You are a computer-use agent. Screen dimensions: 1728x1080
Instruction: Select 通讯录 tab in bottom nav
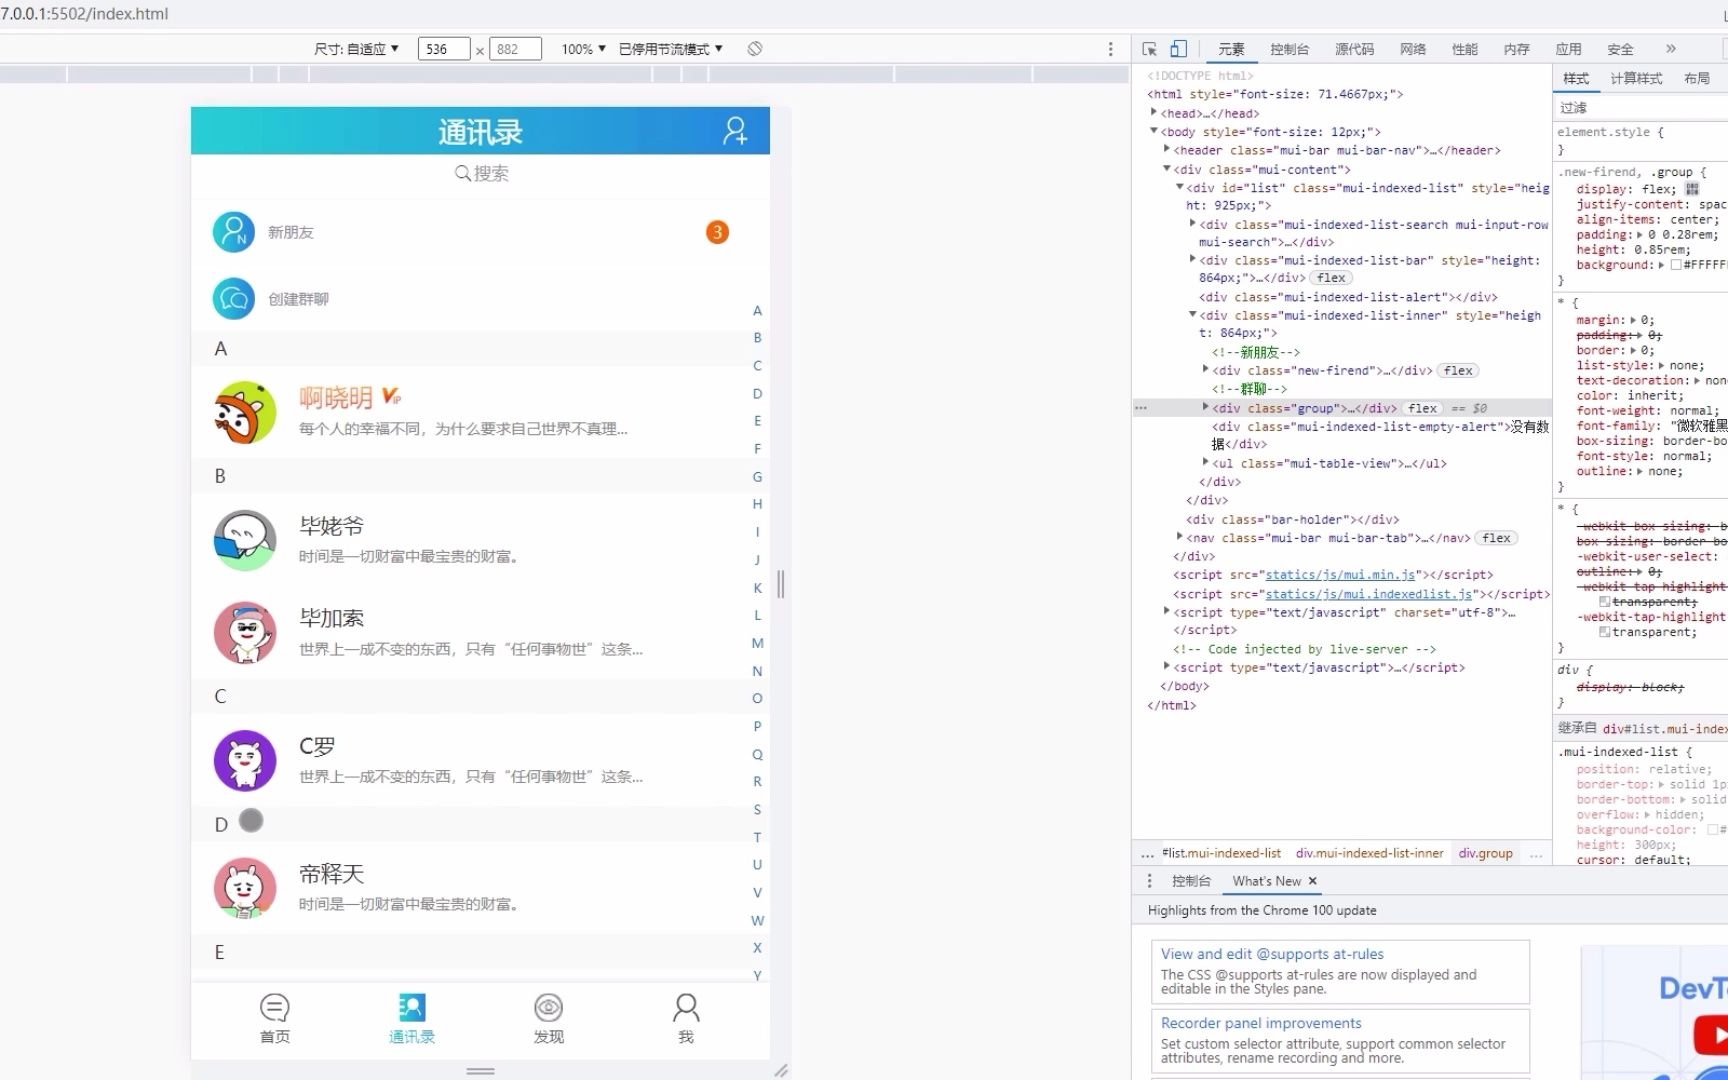pos(412,1019)
